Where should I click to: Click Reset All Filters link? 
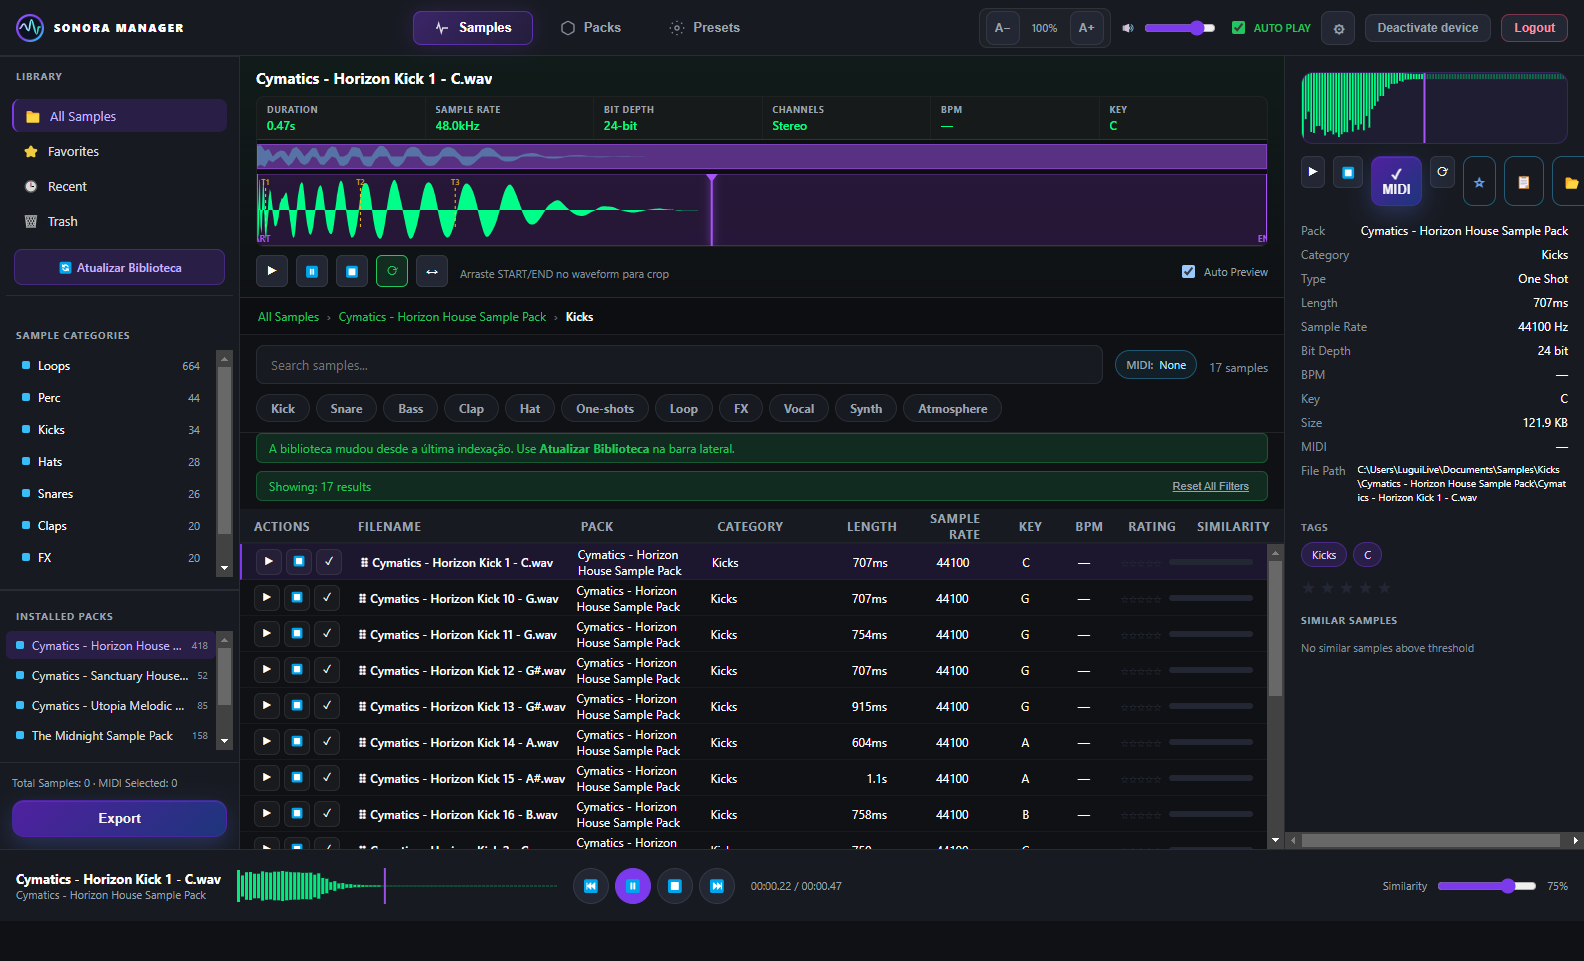point(1210,486)
